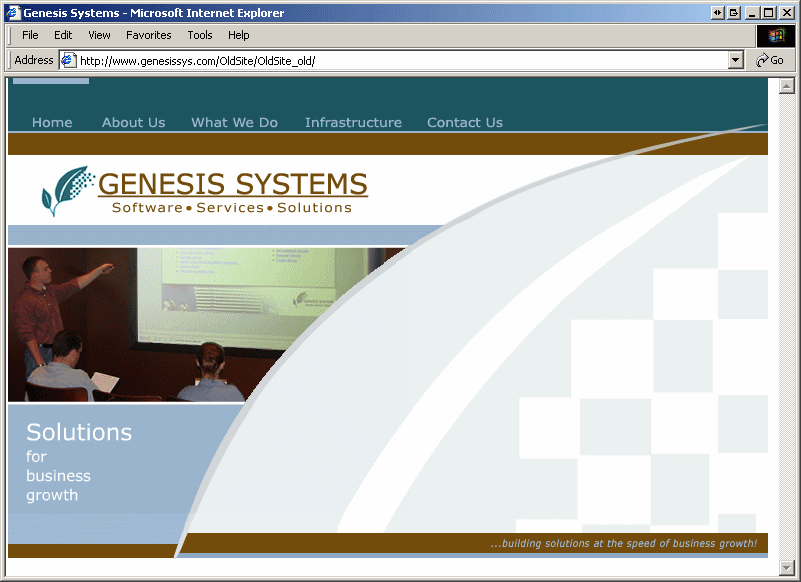The image size is (801, 582).
Task: Open the Favorites menu
Action: 149,35
